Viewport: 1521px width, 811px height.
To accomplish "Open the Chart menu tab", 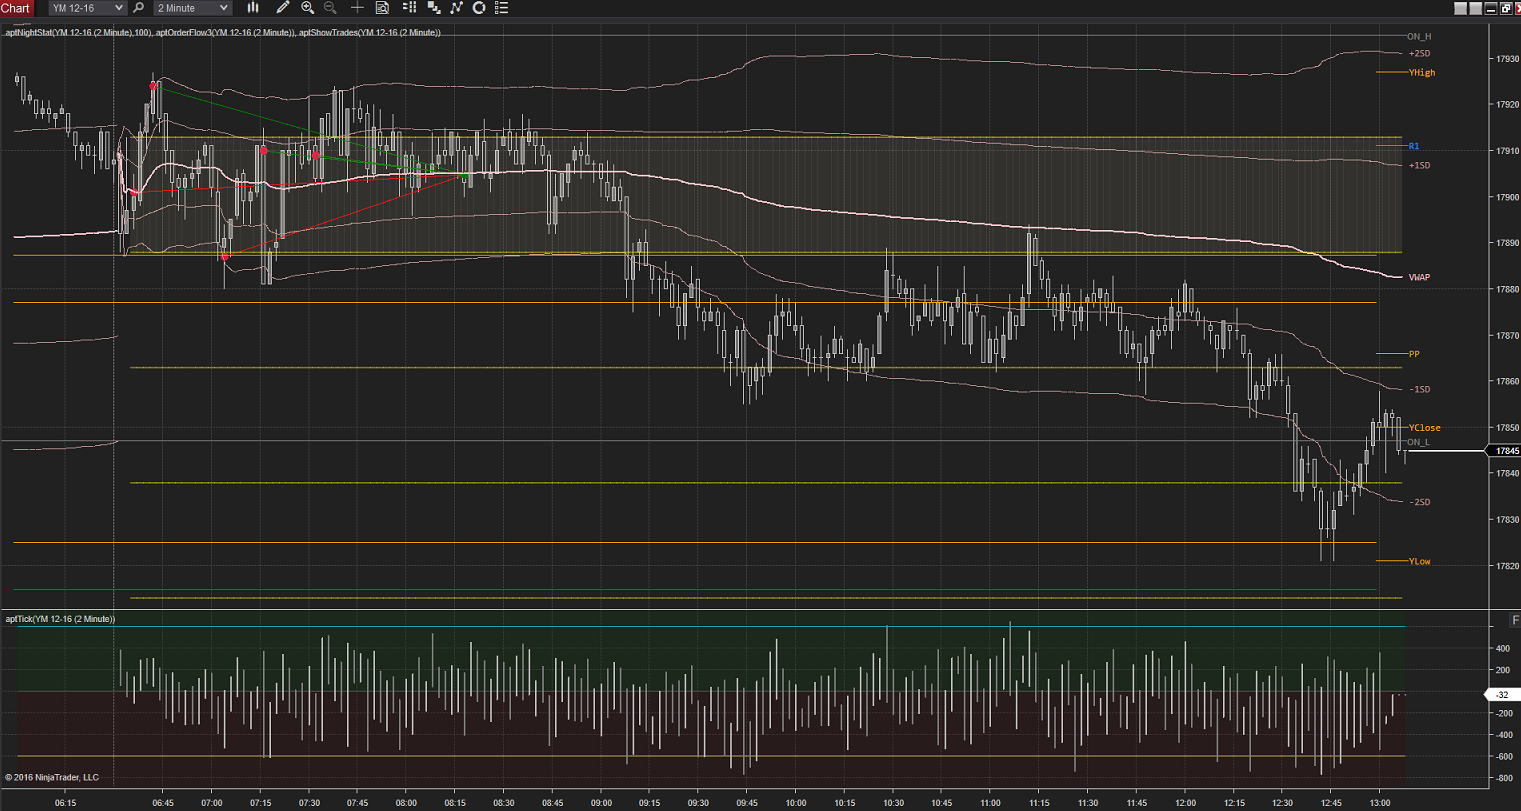I will pos(16,8).
